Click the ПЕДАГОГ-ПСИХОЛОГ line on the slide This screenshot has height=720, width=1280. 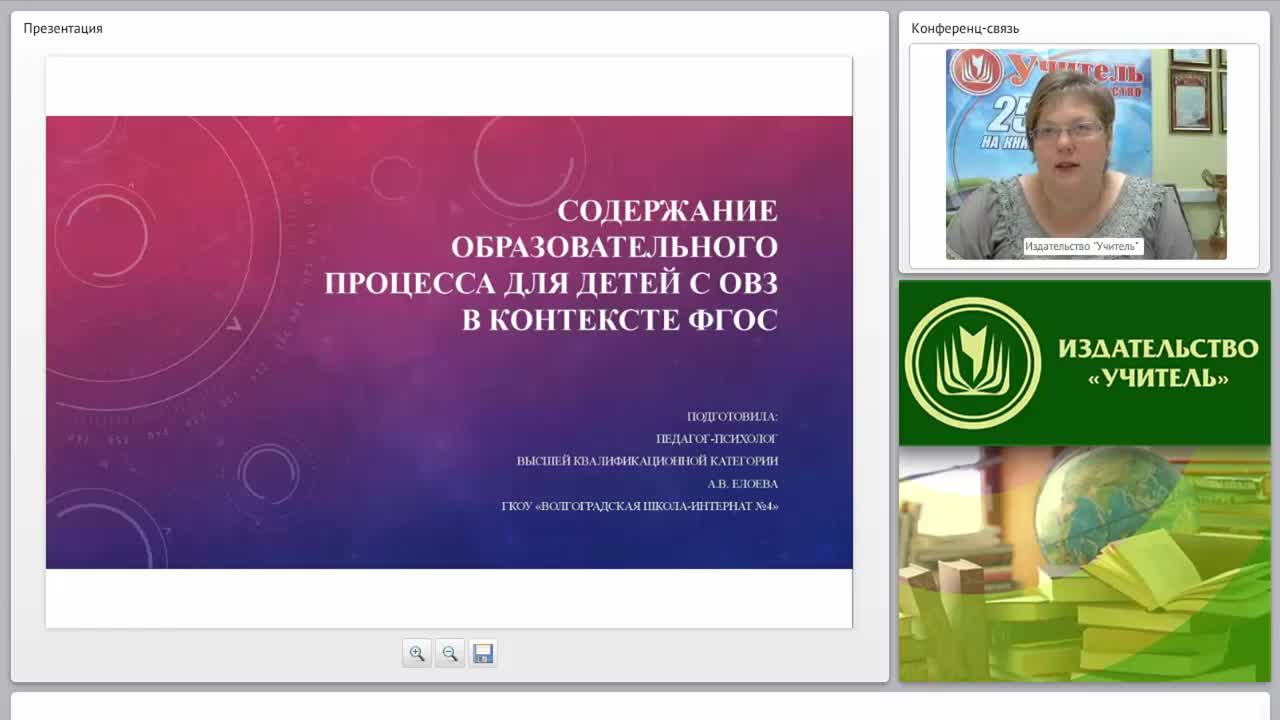tap(717, 439)
